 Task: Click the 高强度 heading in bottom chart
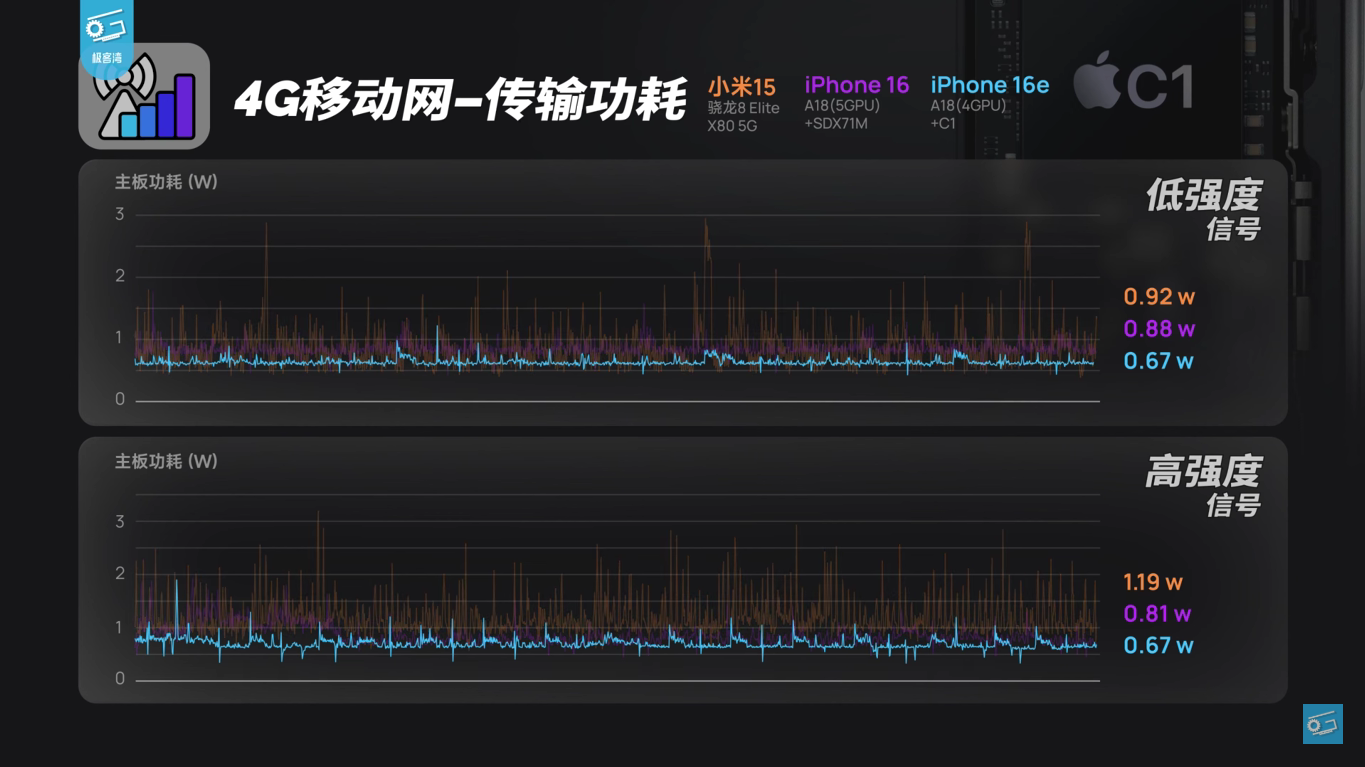click(1203, 472)
